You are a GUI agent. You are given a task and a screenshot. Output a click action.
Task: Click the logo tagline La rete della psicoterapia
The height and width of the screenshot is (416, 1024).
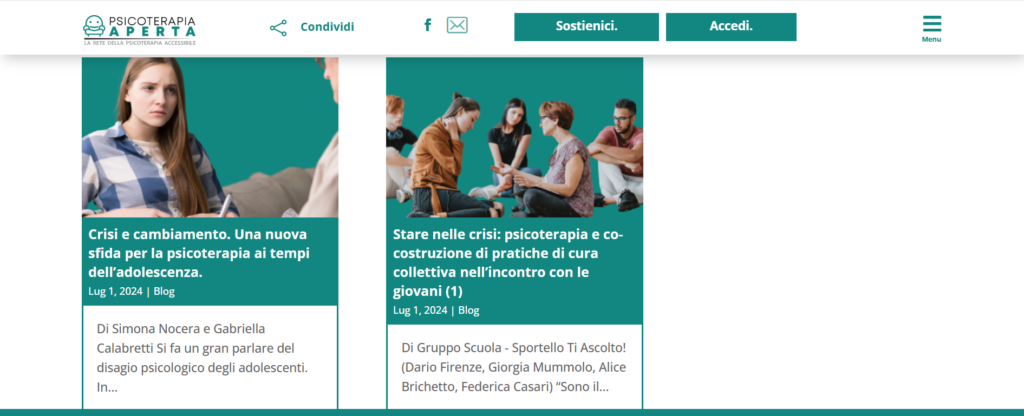(140, 43)
